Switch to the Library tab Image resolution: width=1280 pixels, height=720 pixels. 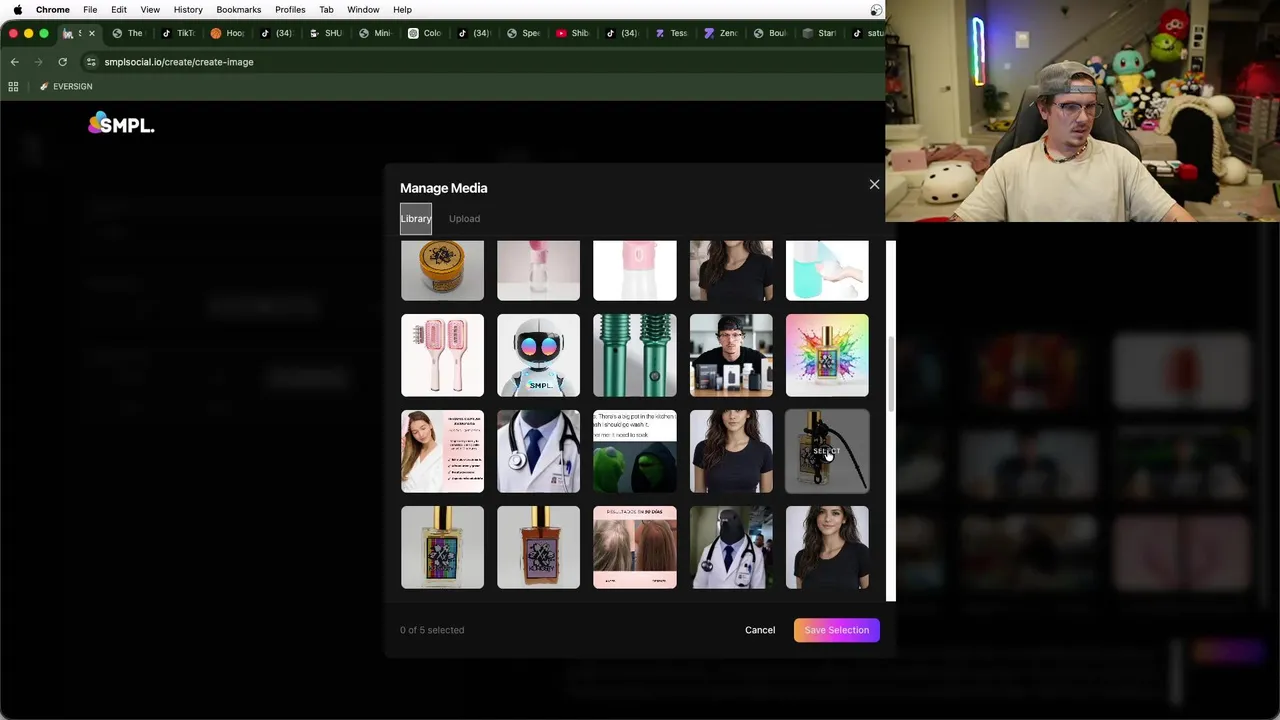pyautogui.click(x=416, y=218)
